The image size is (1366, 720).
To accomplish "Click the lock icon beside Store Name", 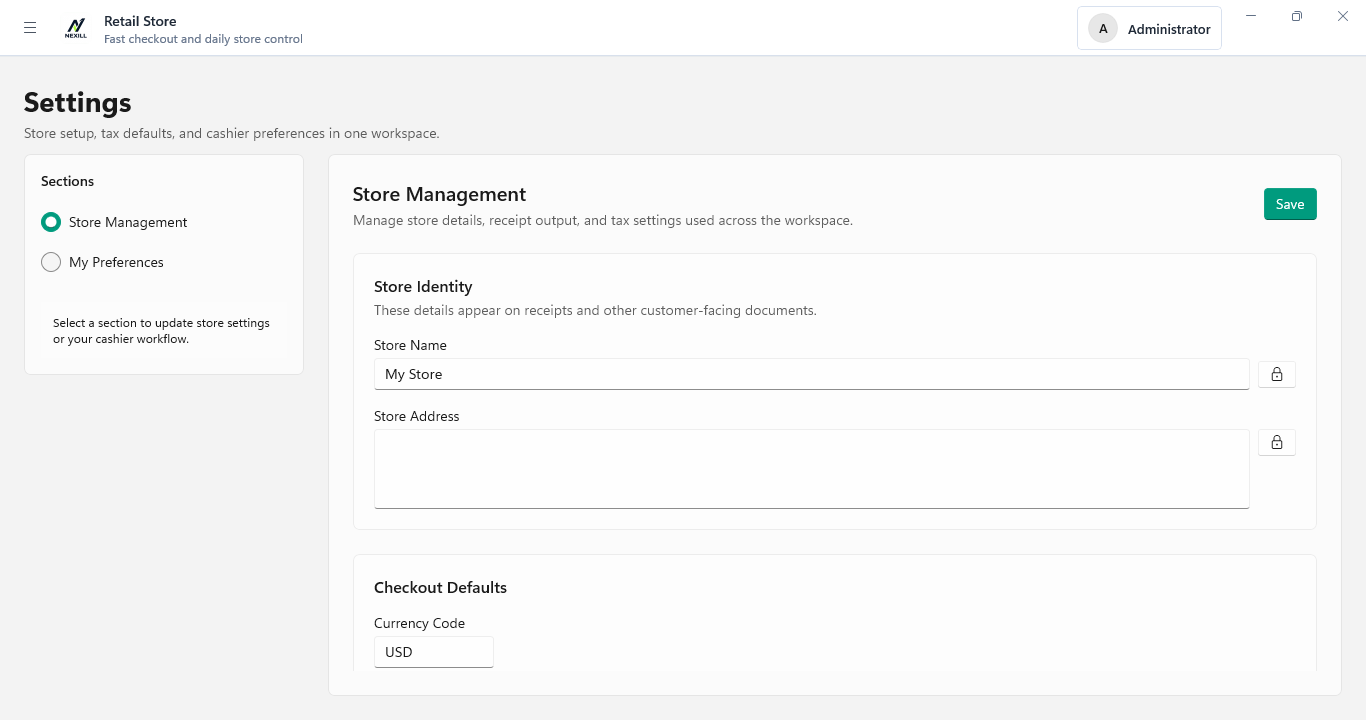I will pos(1277,374).
